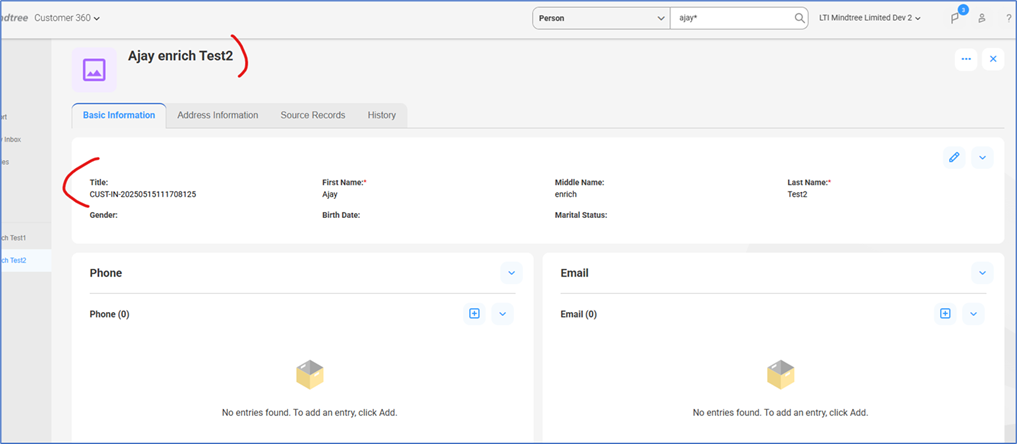Screen dimensions: 1017x444
Task: Add a new email entry
Action: tap(944, 314)
